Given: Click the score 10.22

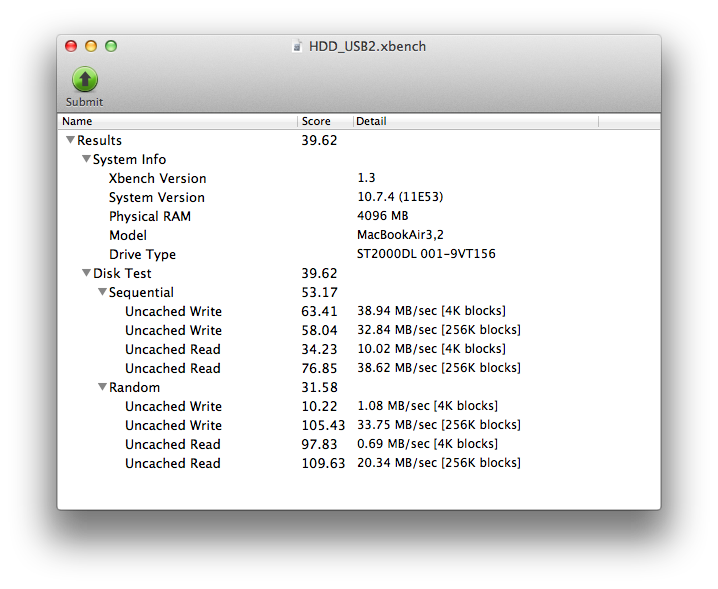Looking at the screenshot, I should click(319, 406).
